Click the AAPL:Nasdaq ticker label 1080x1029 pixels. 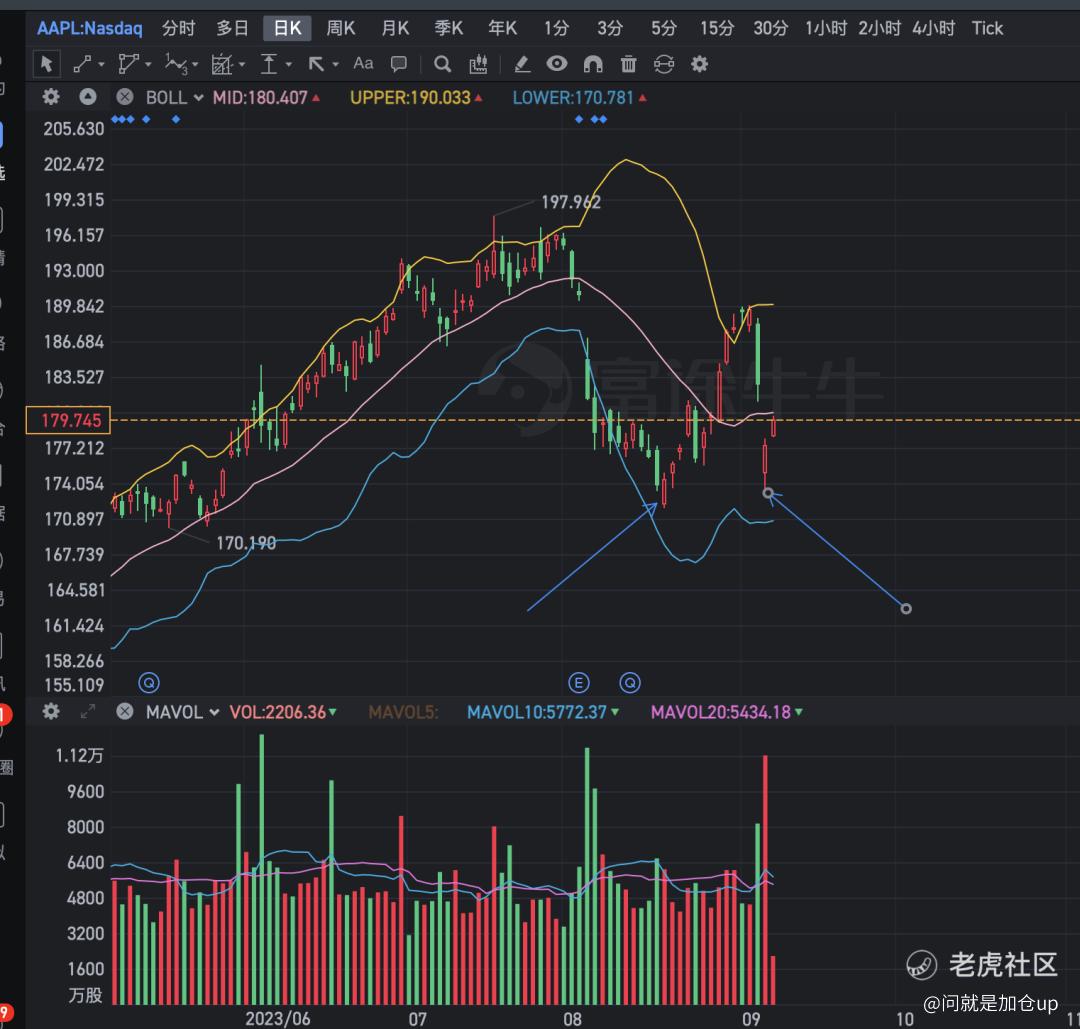pos(90,28)
